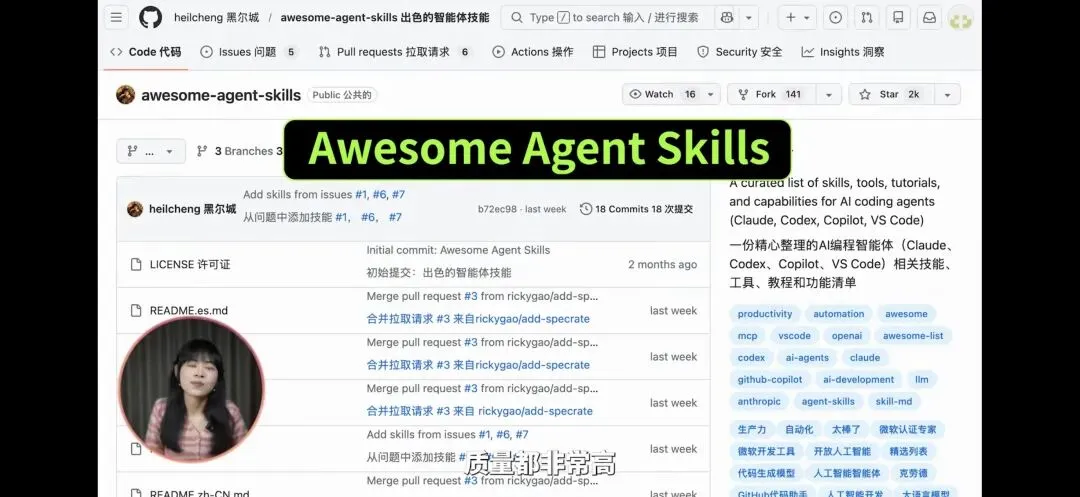Image resolution: width=1080 pixels, height=497 pixels.
Task: Switch to the Code tab
Action: (145, 52)
